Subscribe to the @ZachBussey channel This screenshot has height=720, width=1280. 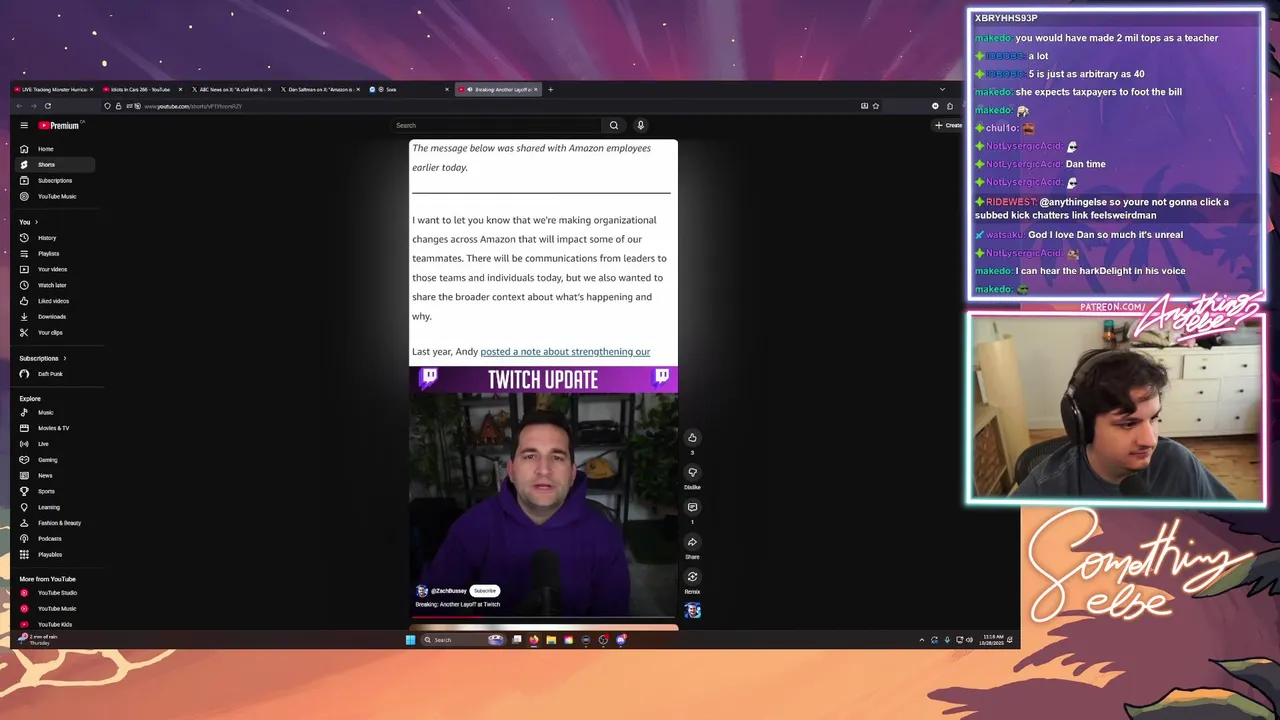485,591
